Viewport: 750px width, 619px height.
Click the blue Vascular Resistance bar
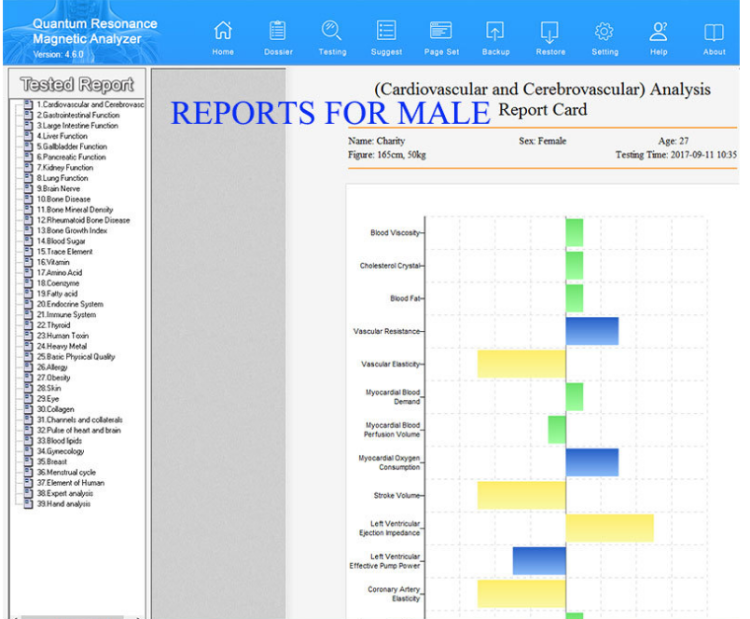[592, 331]
